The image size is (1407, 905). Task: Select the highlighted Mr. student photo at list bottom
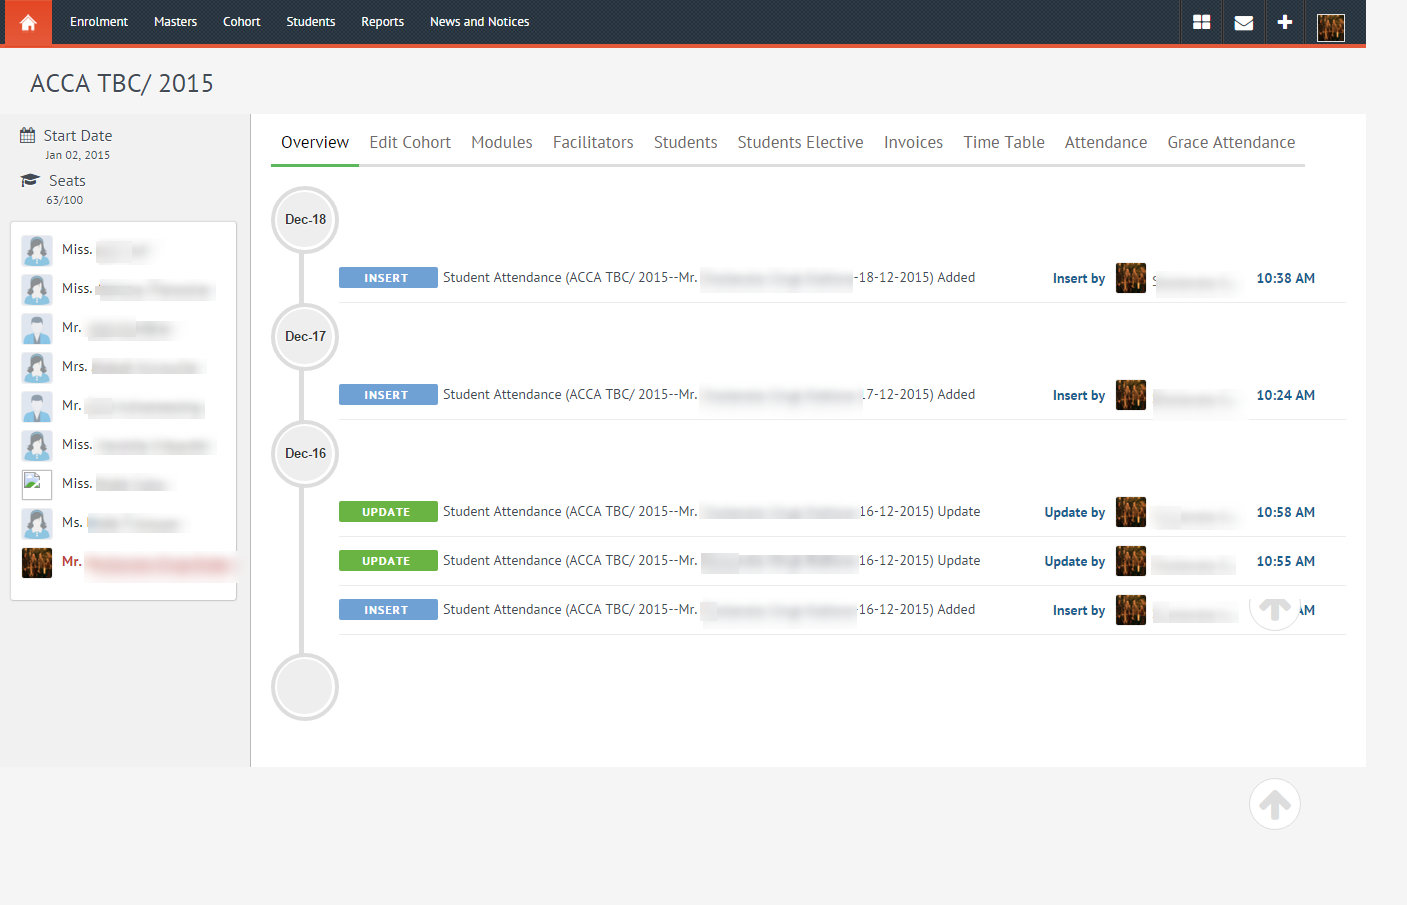pos(37,562)
